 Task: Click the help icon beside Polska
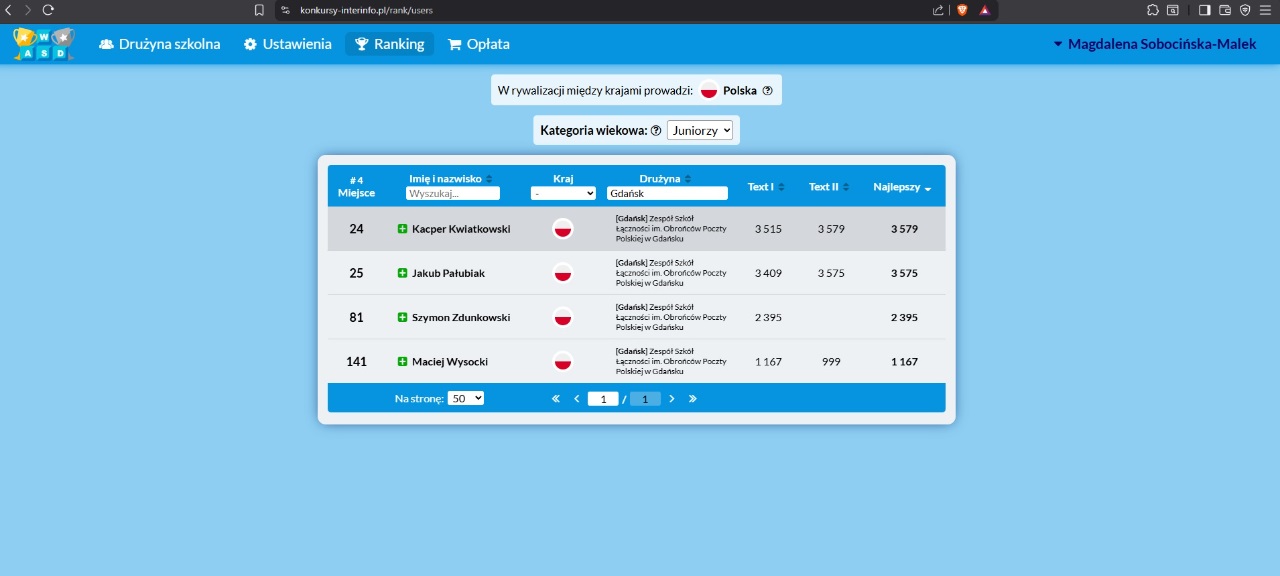(x=768, y=90)
